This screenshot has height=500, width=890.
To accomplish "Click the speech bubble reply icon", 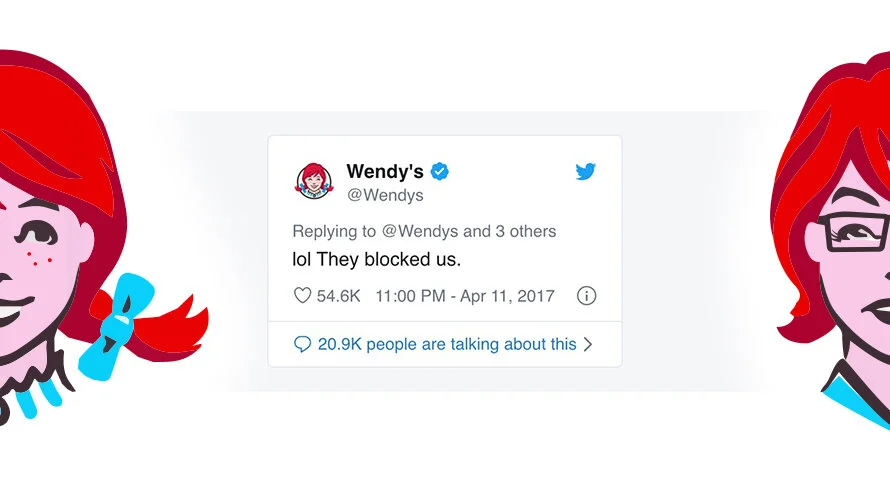I will pos(302,344).
